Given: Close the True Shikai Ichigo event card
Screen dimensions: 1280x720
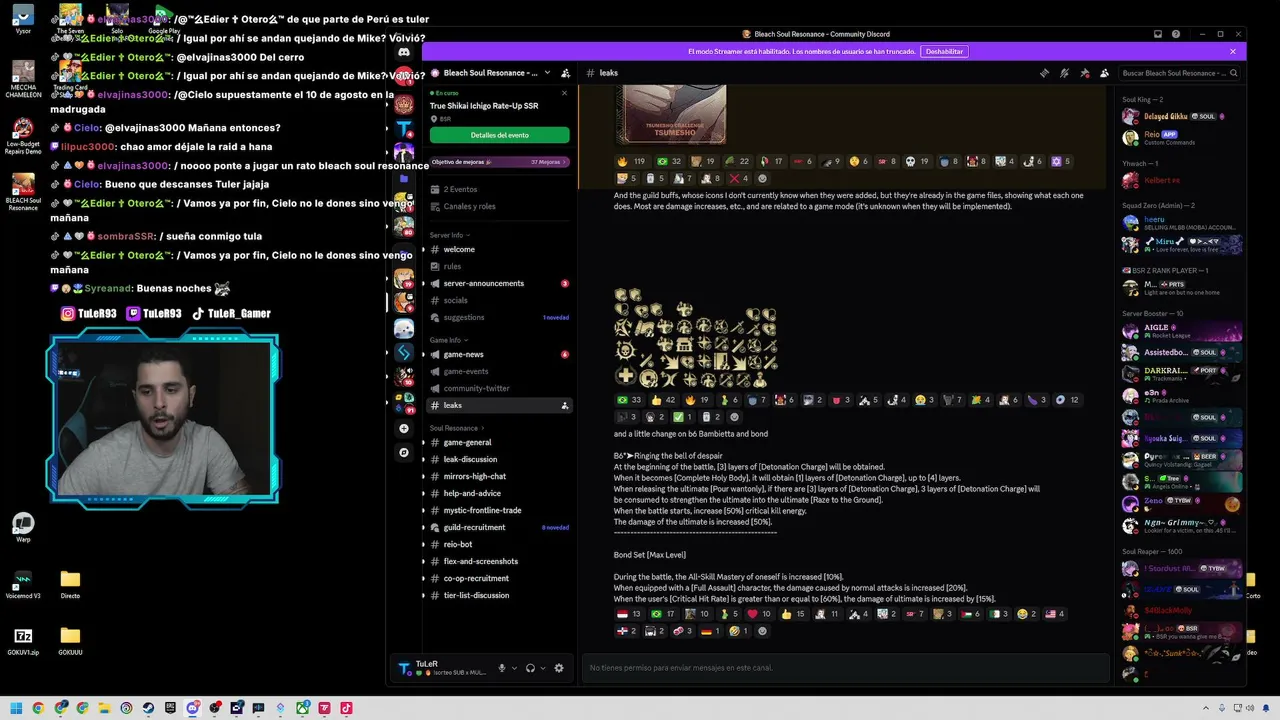Looking at the screenshot, I should pyautogui.click(x=564, y=93).
